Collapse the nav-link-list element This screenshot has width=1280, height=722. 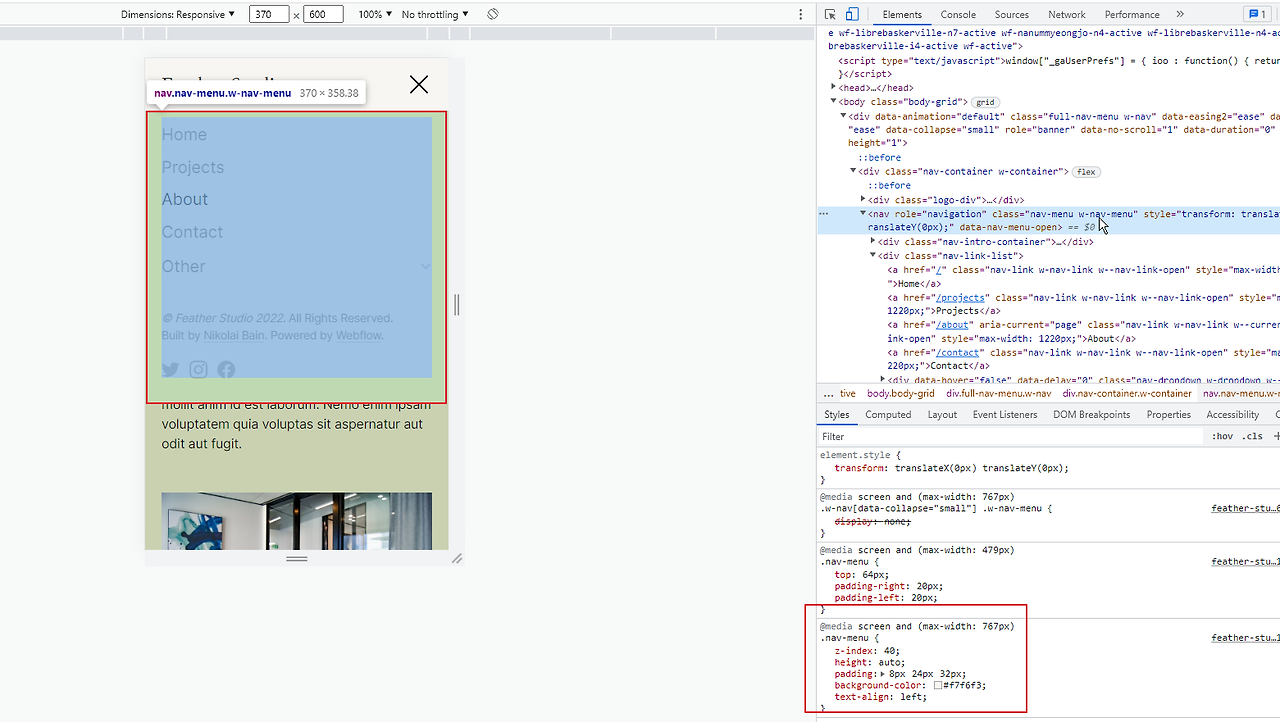[x=873, y=256]
